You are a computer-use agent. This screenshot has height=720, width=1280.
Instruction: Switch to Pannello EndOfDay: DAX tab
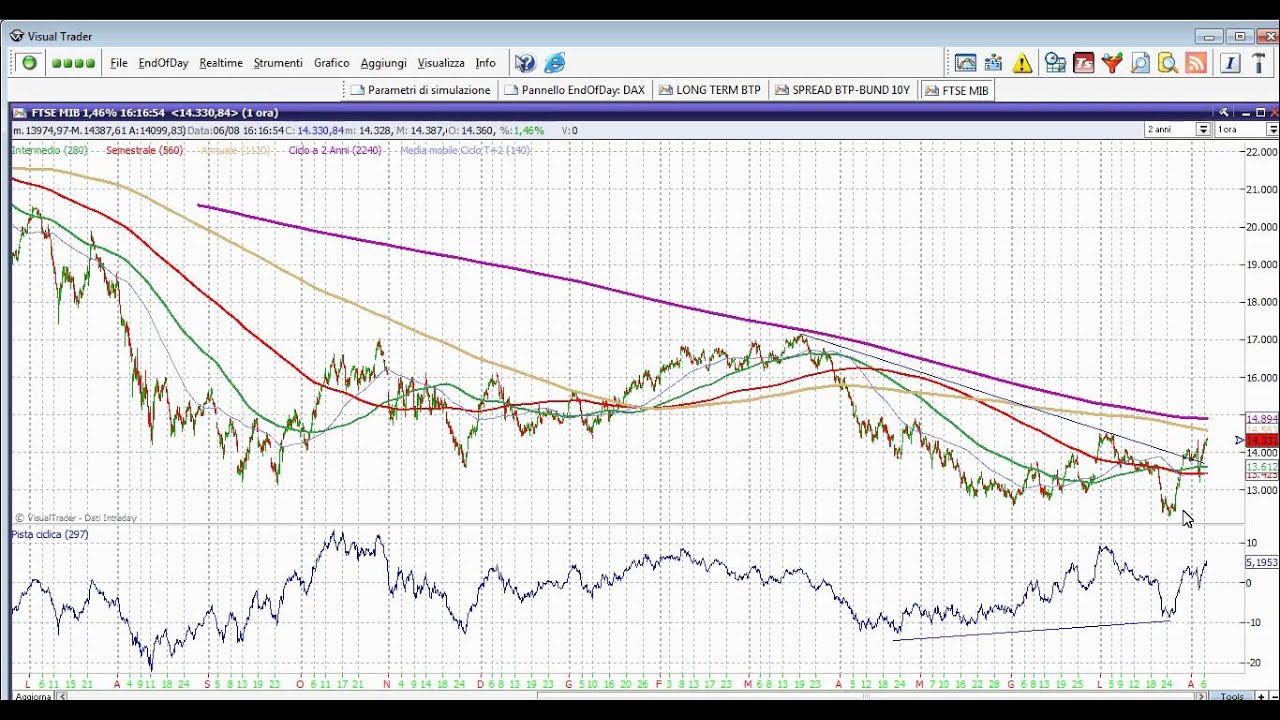click(575, 90)
